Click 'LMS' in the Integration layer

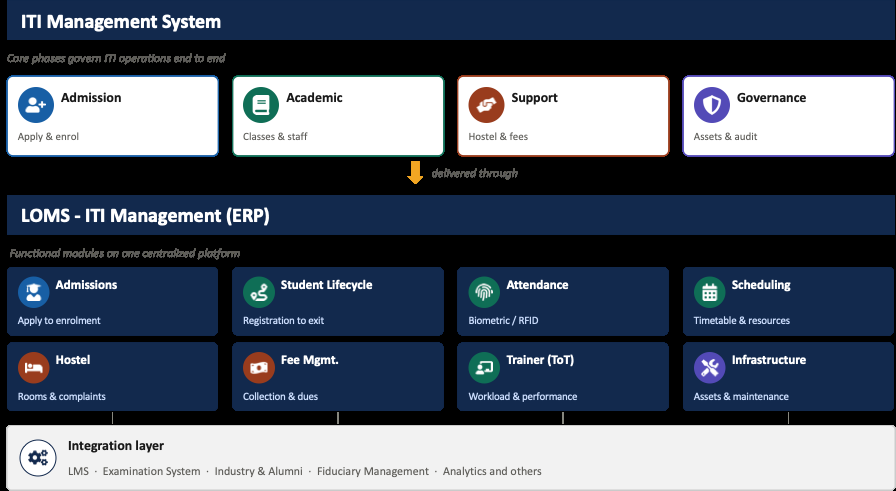click(x=78, y=472)
